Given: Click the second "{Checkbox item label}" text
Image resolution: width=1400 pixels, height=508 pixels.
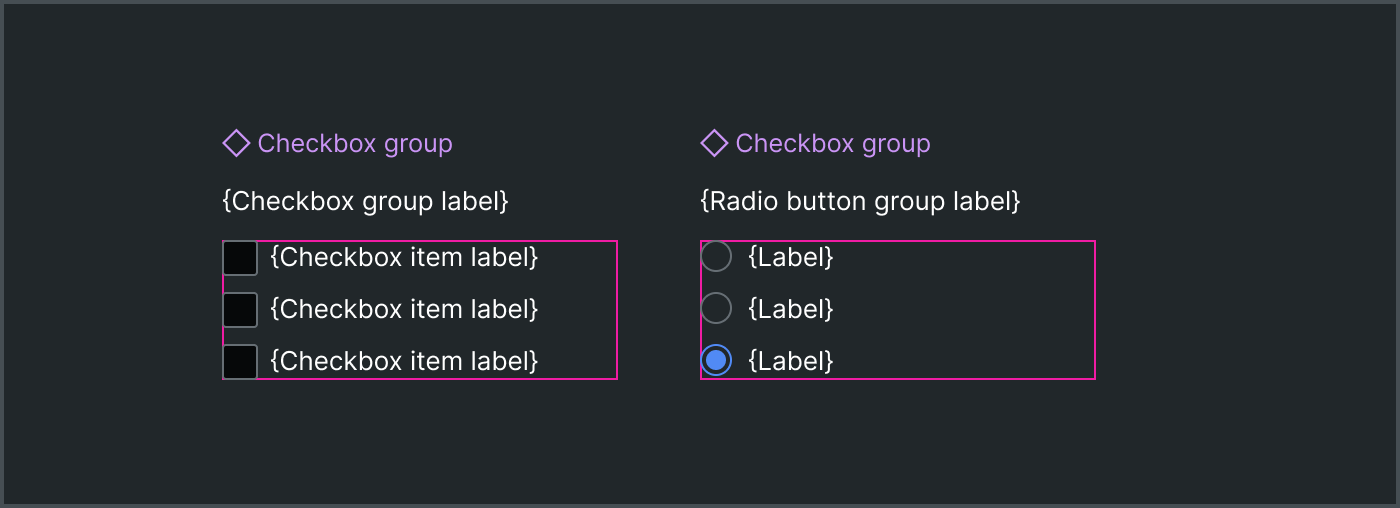Looking at the screenshot, I should pos(404,310).
